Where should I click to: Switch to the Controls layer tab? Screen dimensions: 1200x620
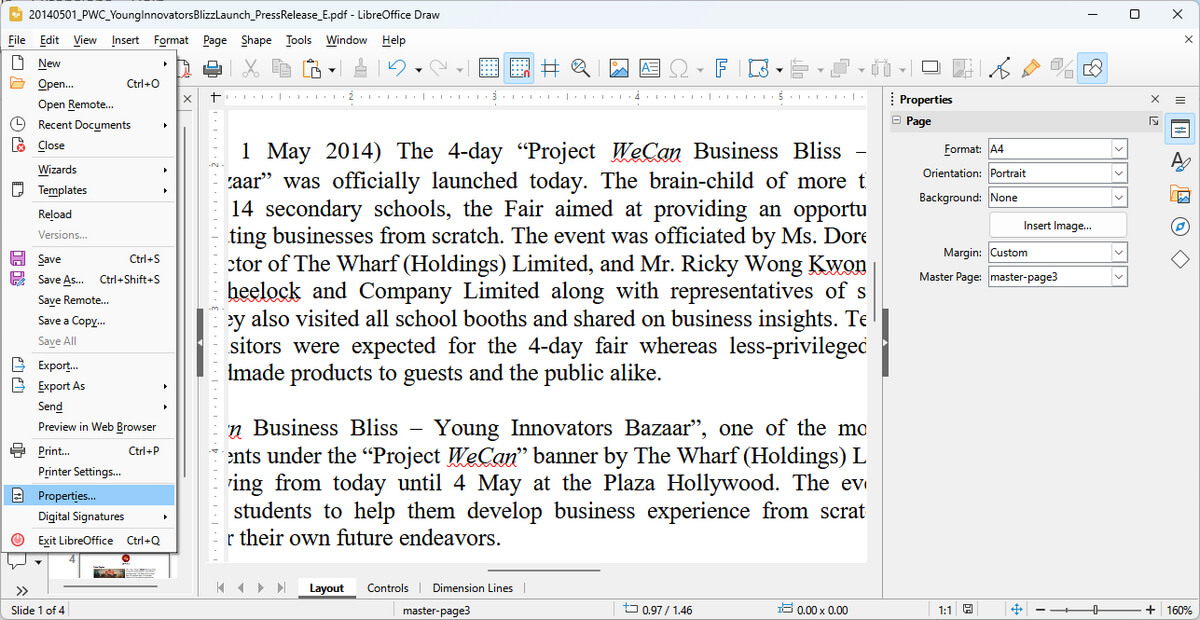pos(388,588)
